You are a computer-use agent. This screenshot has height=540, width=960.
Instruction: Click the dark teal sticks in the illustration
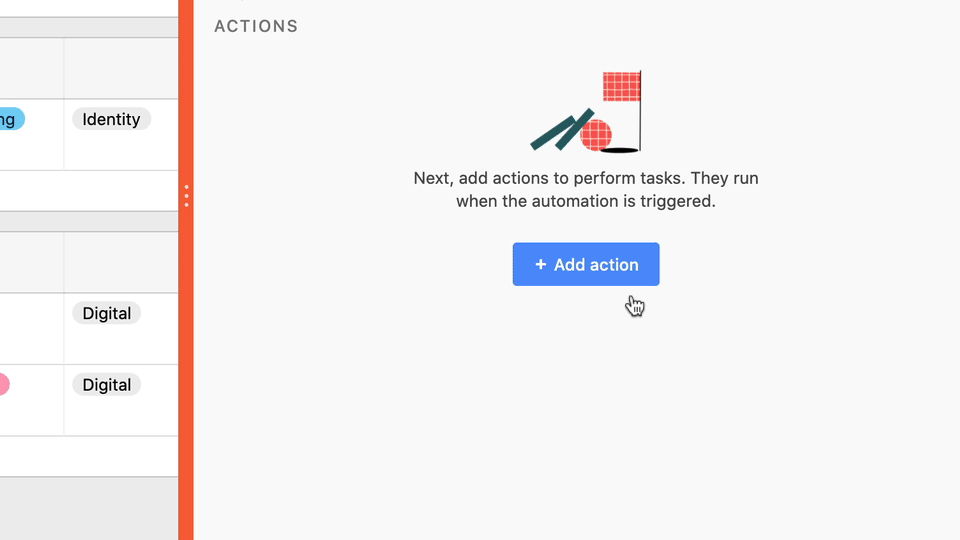pos(562,129)
